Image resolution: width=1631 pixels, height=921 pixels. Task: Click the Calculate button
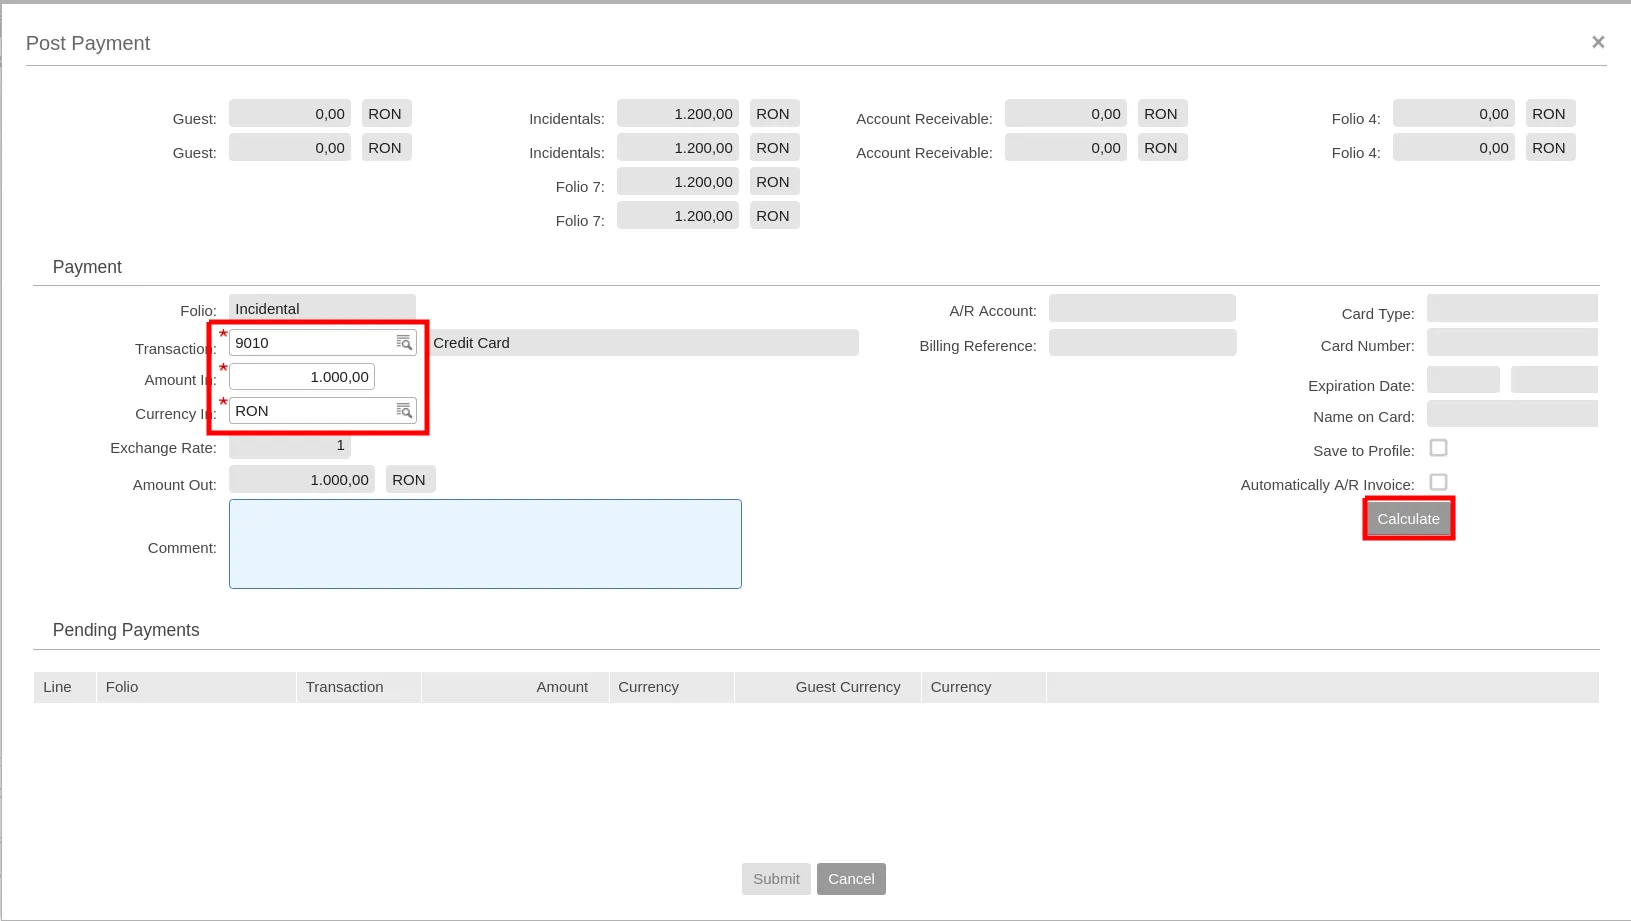(1408, 519)
